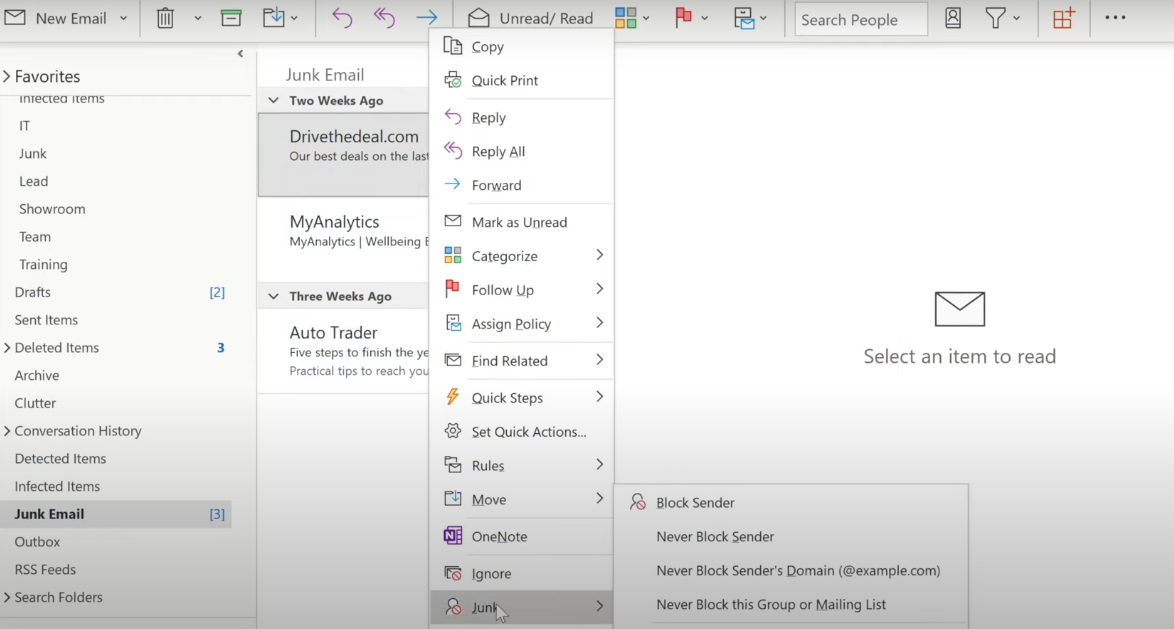
Task: Click the Assign Policy toolbar icon
Action: coord(743,18)
